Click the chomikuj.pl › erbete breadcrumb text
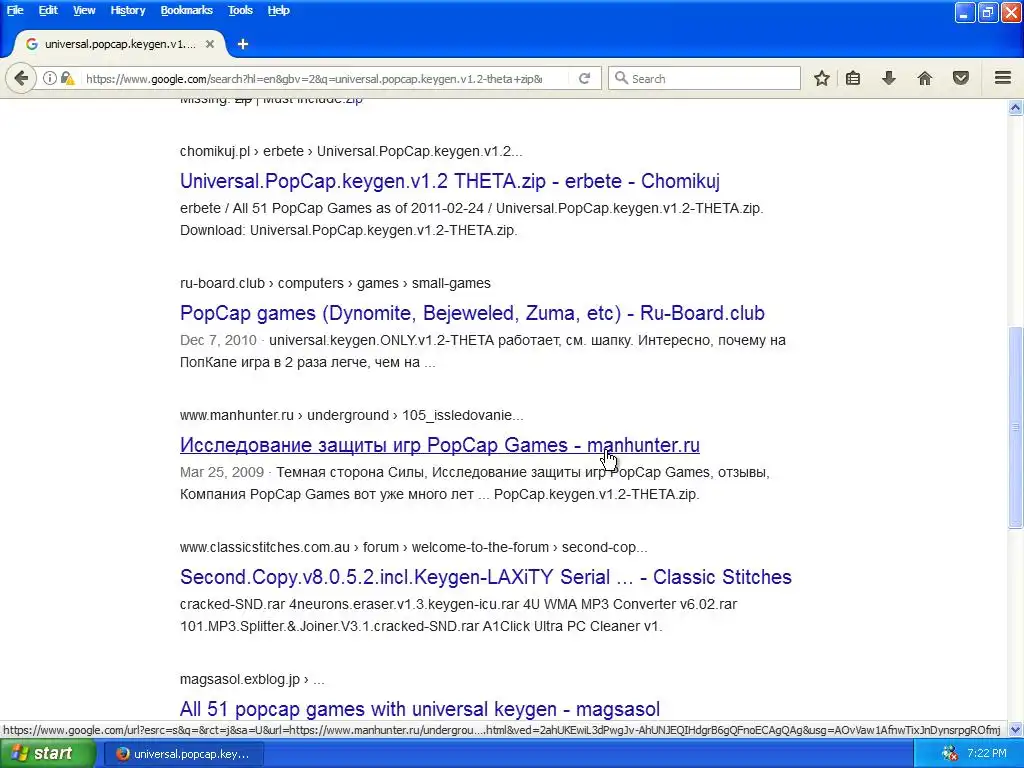1024x768 pixels. click(x=351, y=152)
